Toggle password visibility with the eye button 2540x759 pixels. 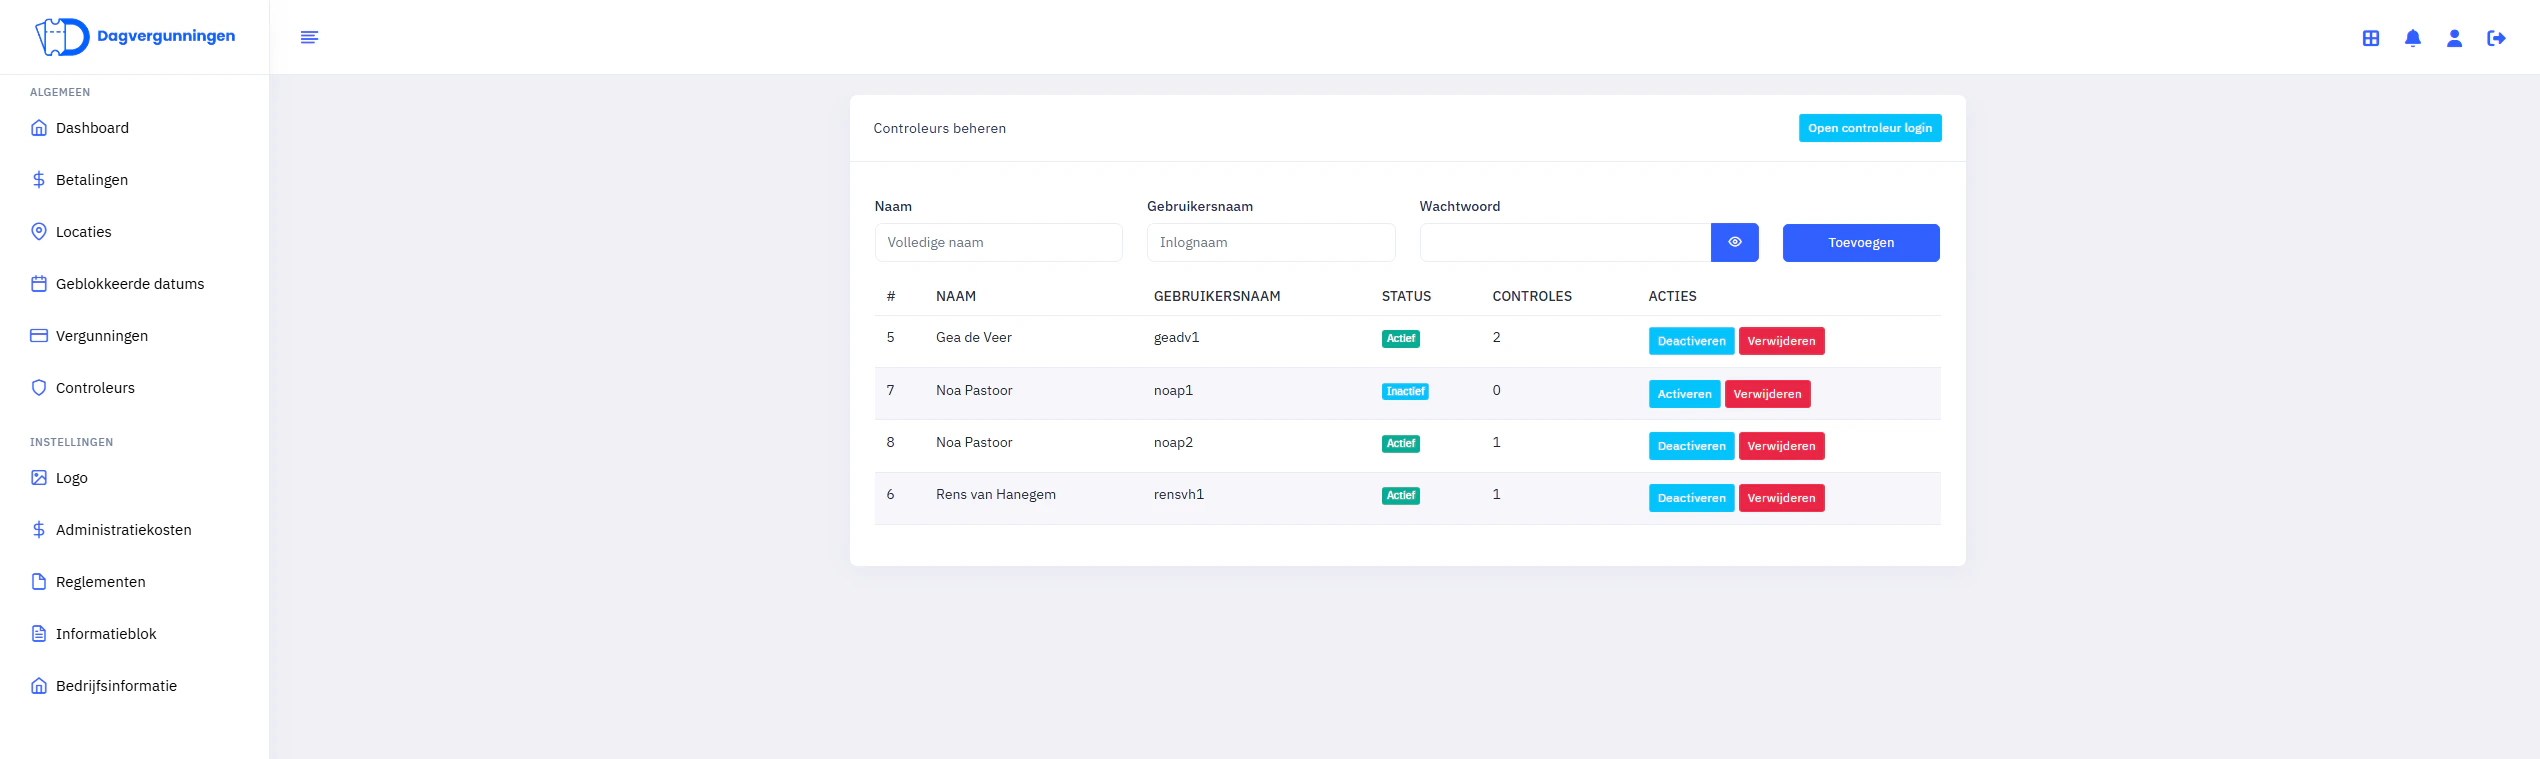pyautogui.click(x=1734, y=243)
